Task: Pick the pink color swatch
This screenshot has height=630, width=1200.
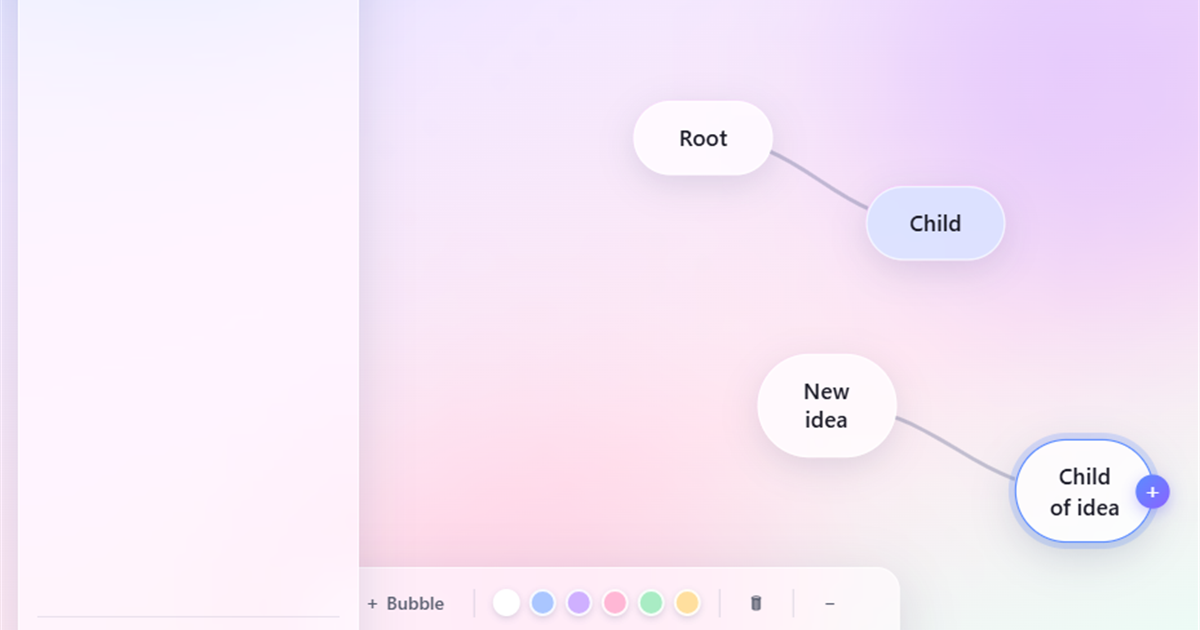Action: coord(615,603)
